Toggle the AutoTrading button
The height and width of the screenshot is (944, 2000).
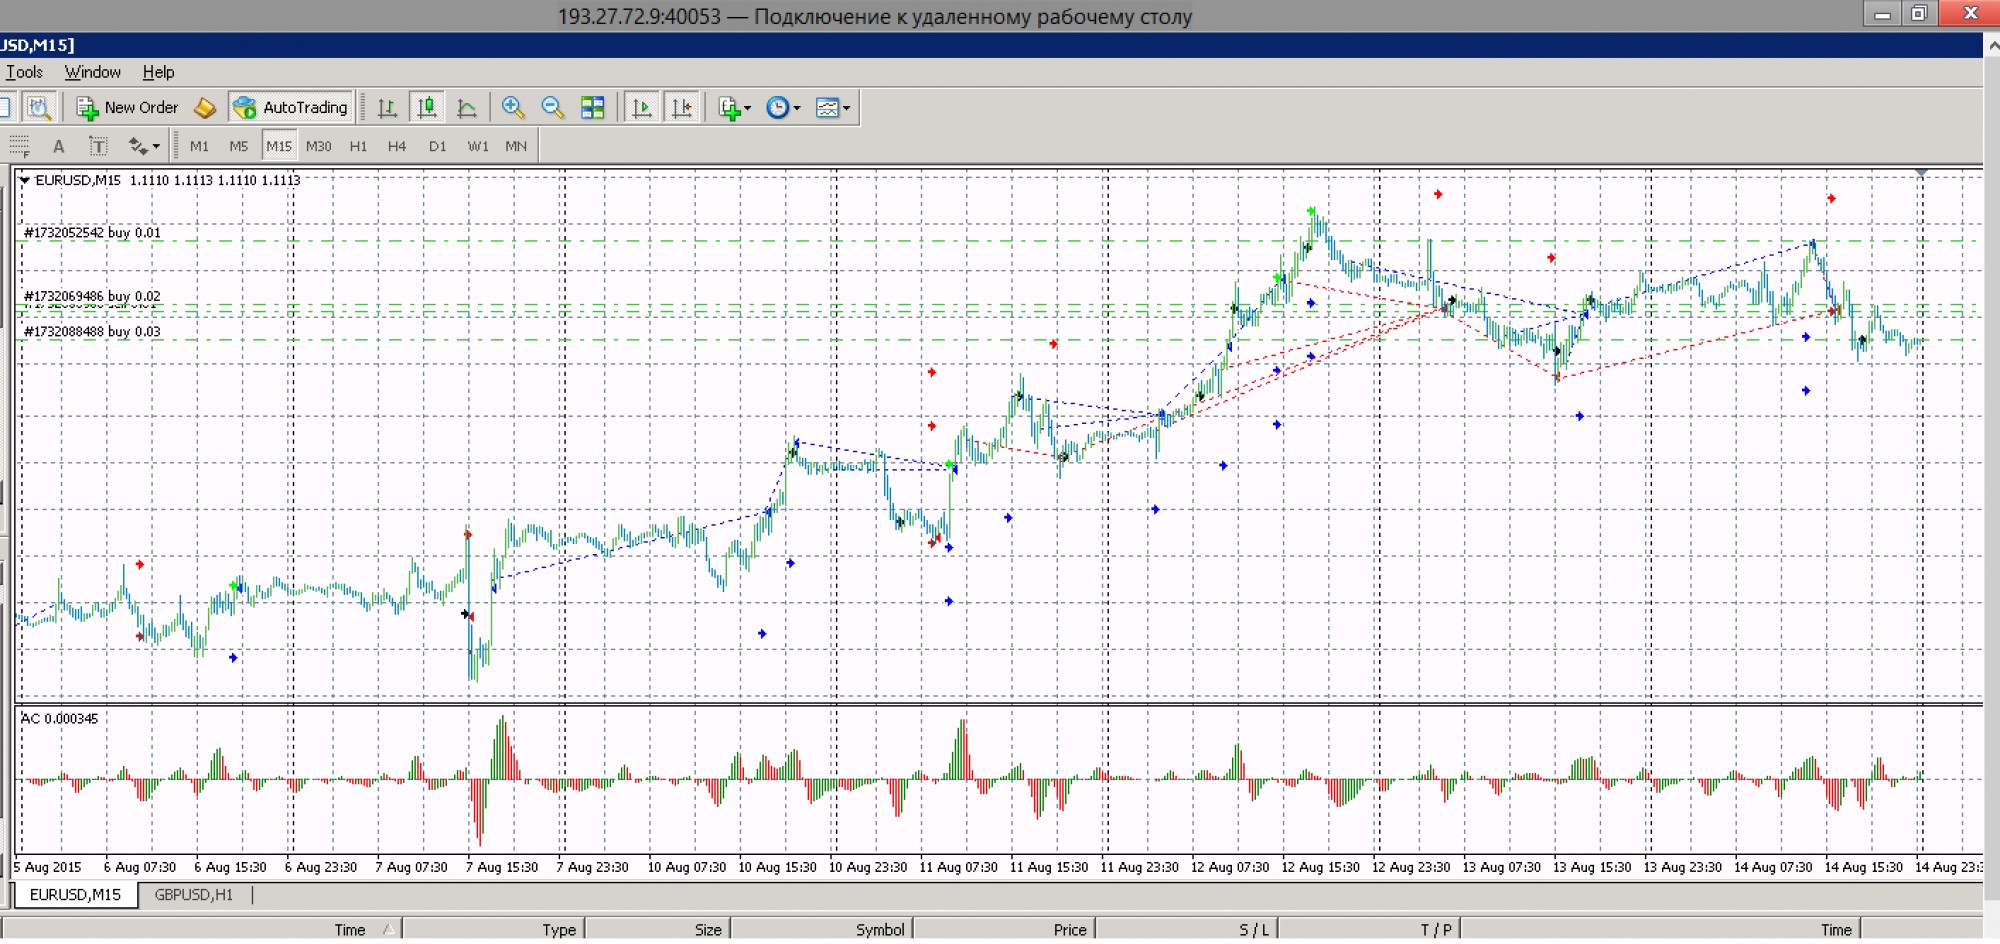[290, 108]
